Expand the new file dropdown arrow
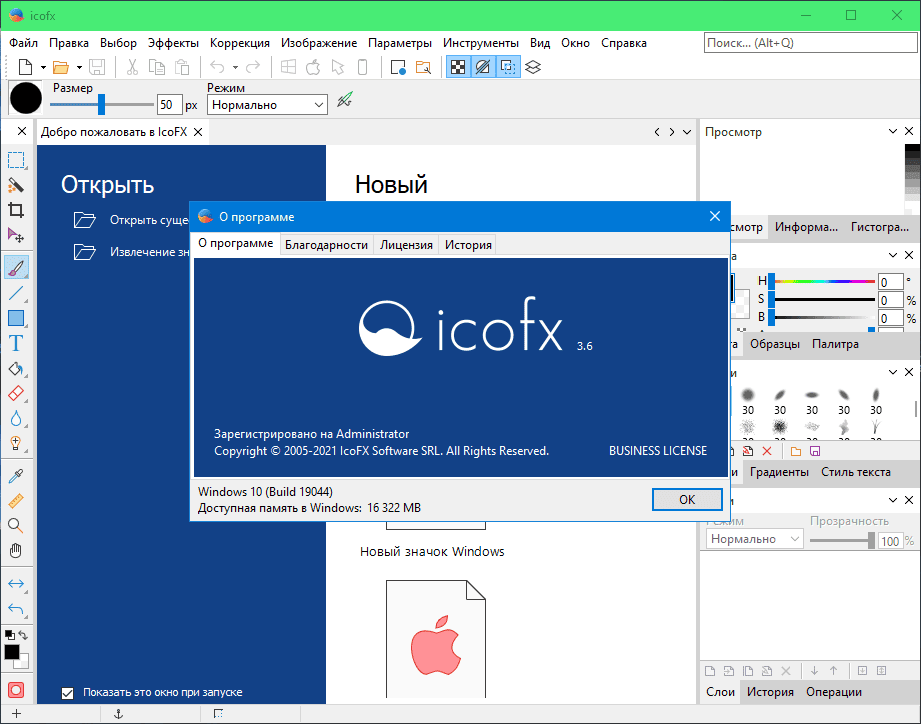The width and height of the screenshot is (921, 724). (43, 68)
